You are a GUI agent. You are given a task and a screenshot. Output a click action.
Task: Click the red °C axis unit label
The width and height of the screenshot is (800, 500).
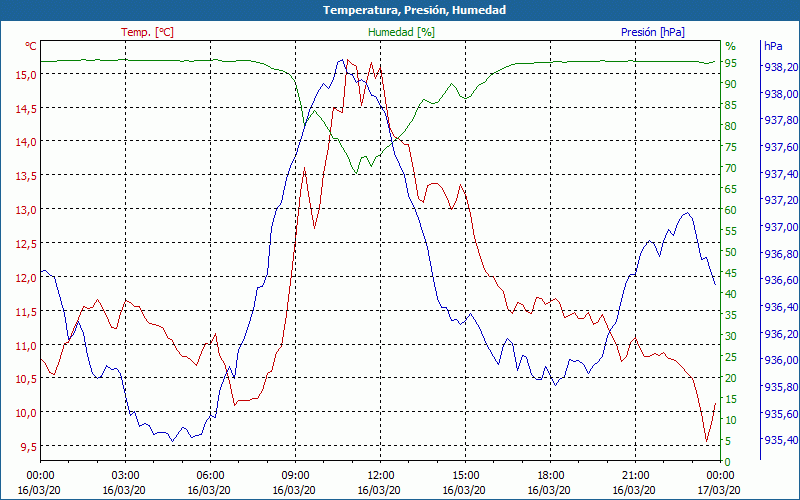pos(31,46)
